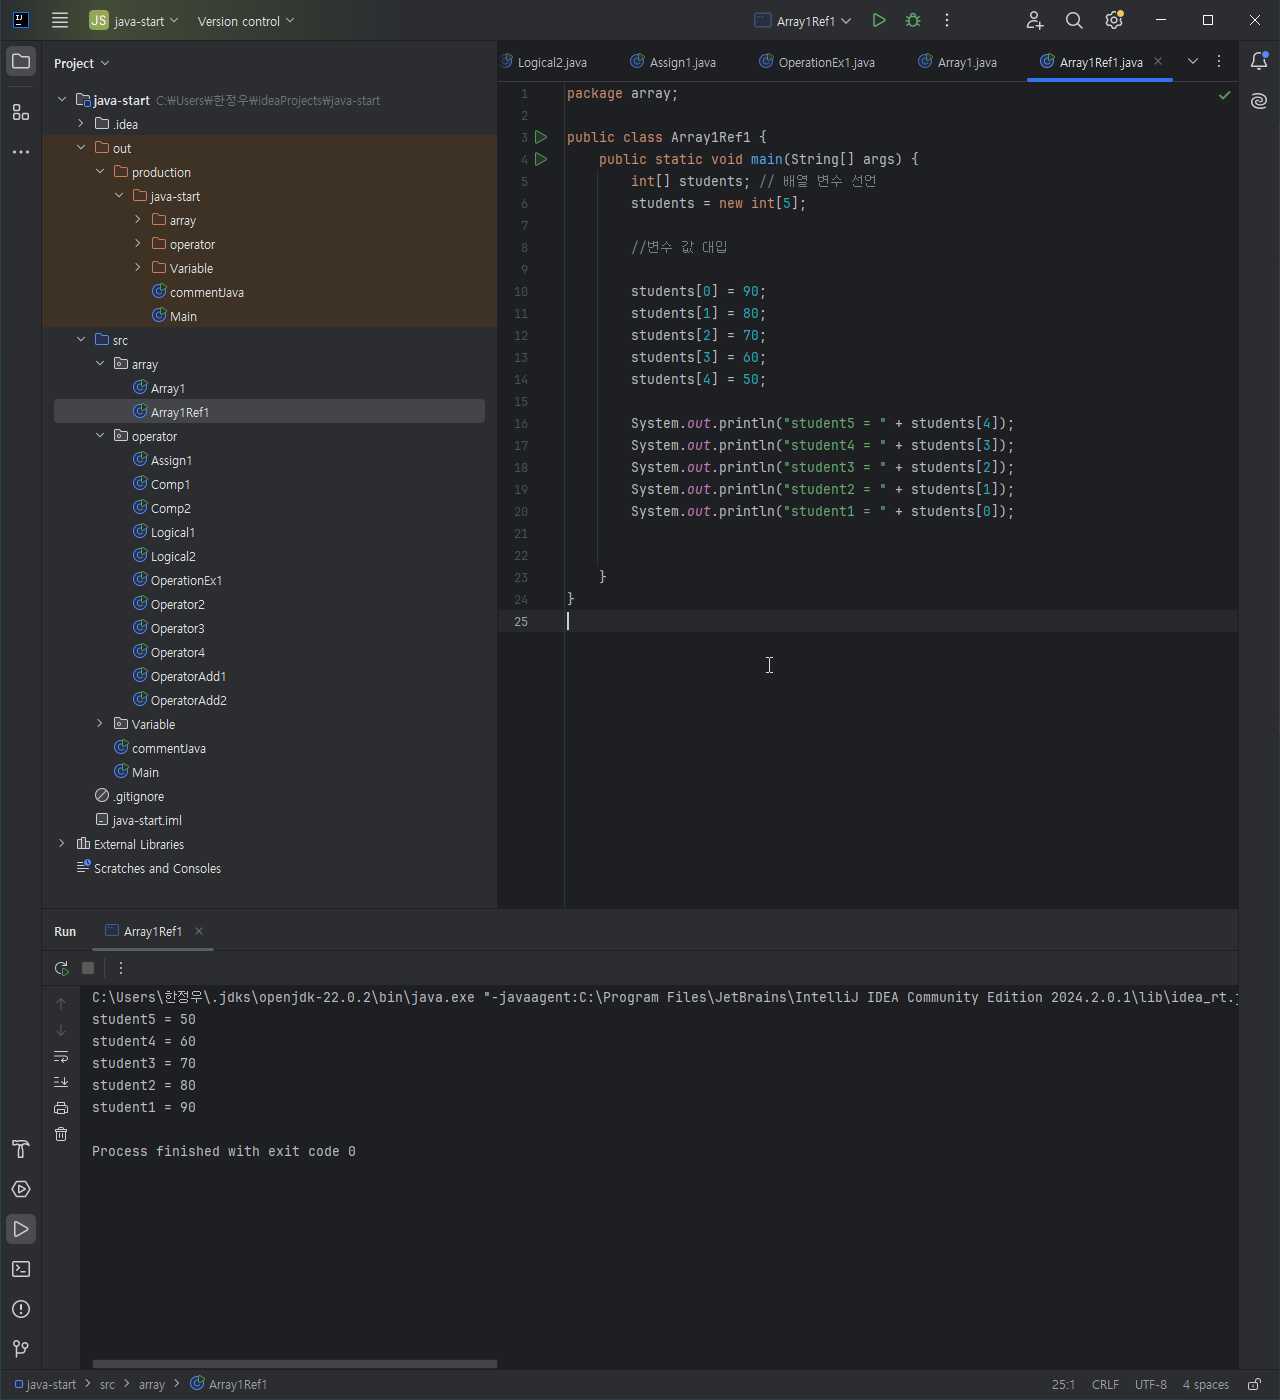Expand the out array folder
This screenshot has height=1400, width=1280.
[138, 220]
